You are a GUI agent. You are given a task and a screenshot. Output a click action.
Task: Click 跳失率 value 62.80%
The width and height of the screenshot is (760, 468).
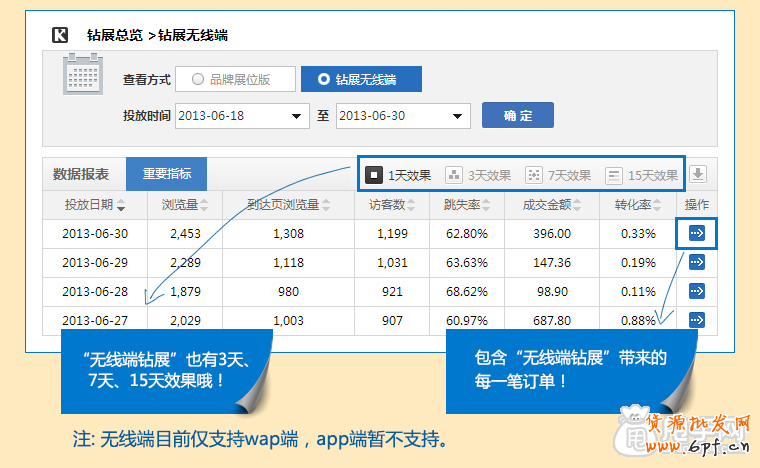coord(467,234)
